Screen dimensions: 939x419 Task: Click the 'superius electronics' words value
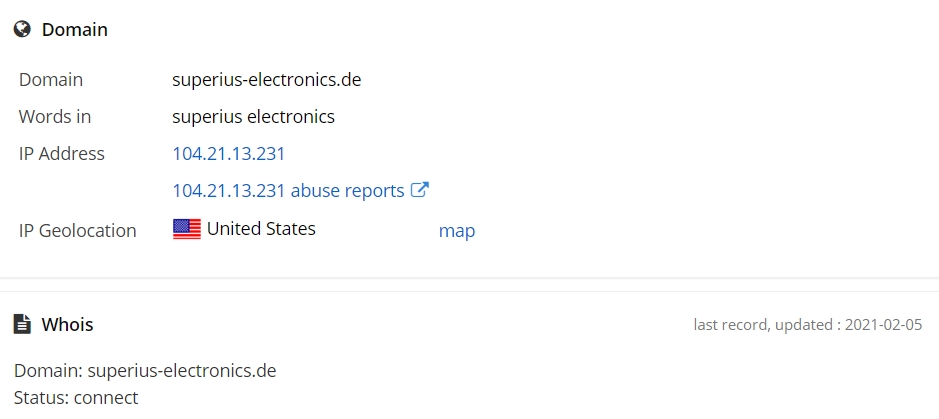(x=253, y=117)
